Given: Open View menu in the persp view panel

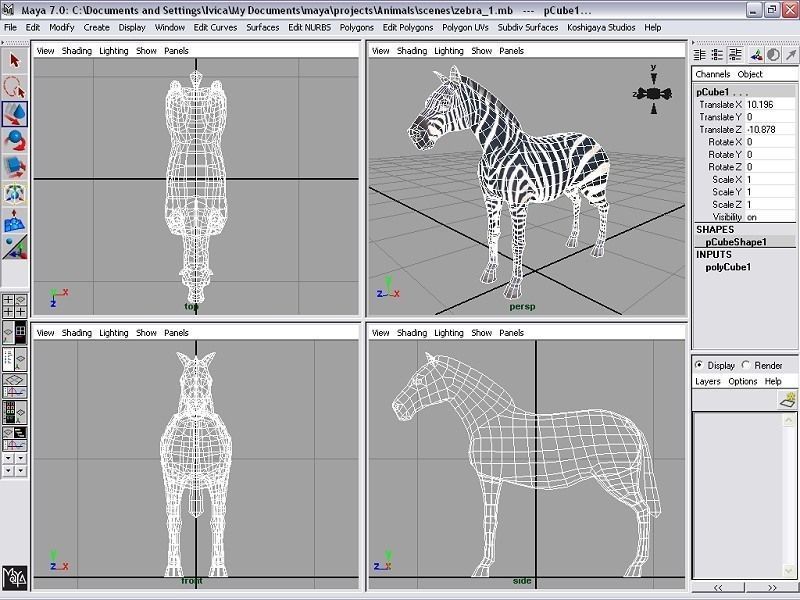Looking at the screenshot, I should 380,51.
